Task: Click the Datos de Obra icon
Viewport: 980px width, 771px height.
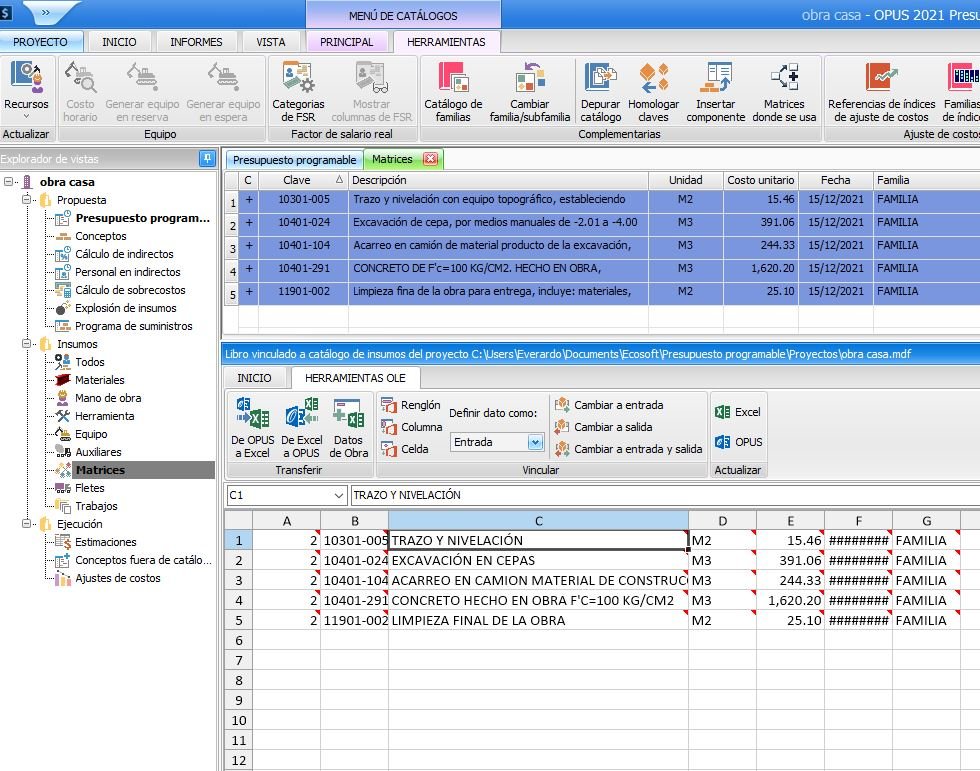Action: (x=348, y=427)
